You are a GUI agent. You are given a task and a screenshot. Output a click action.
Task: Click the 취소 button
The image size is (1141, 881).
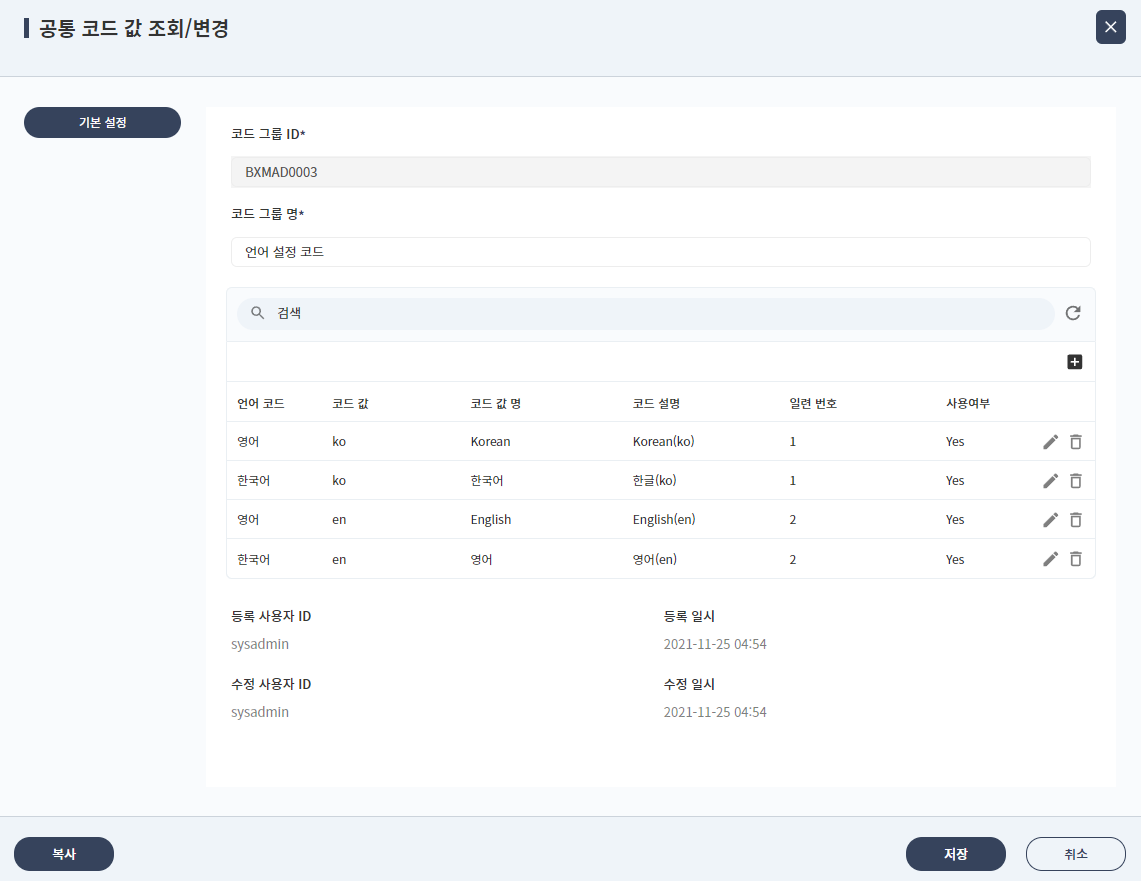tap(1076, 854)
